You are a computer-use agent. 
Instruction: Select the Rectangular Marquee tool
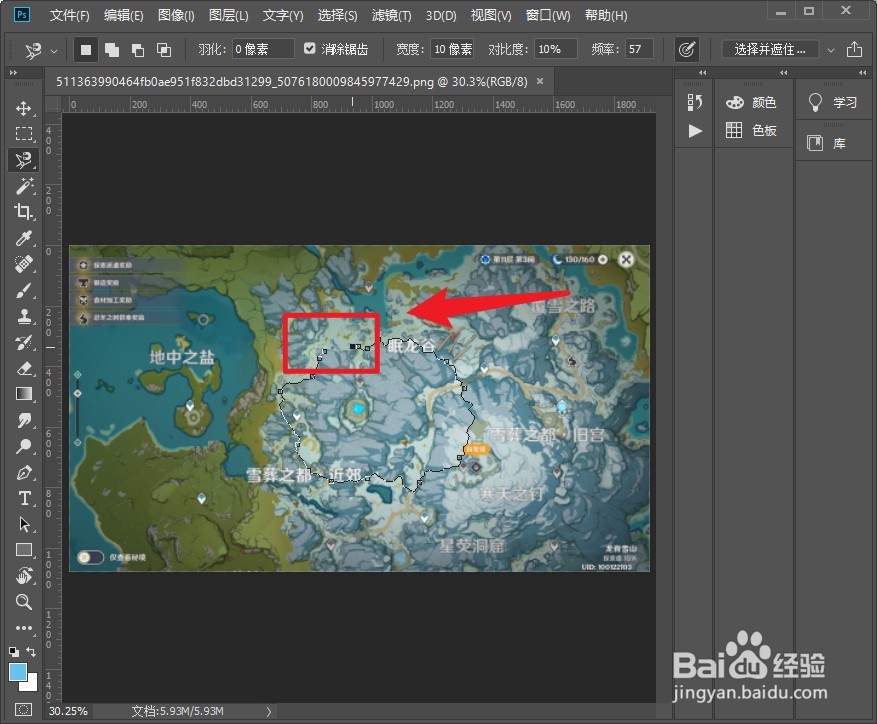(23, 134)
